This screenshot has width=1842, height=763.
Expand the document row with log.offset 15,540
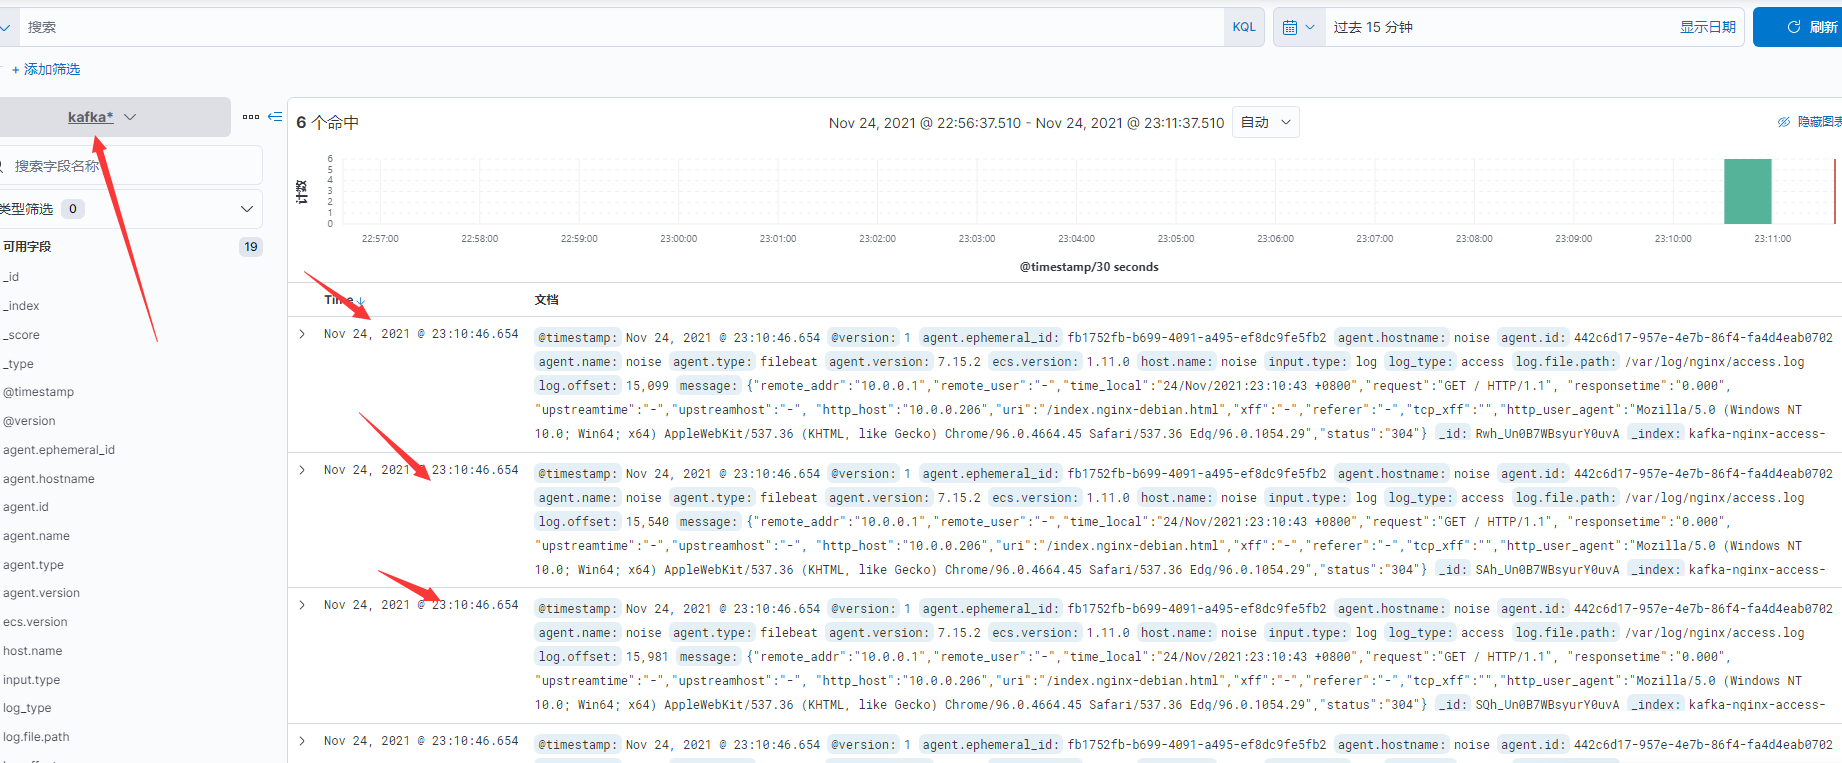click(302, 470)
